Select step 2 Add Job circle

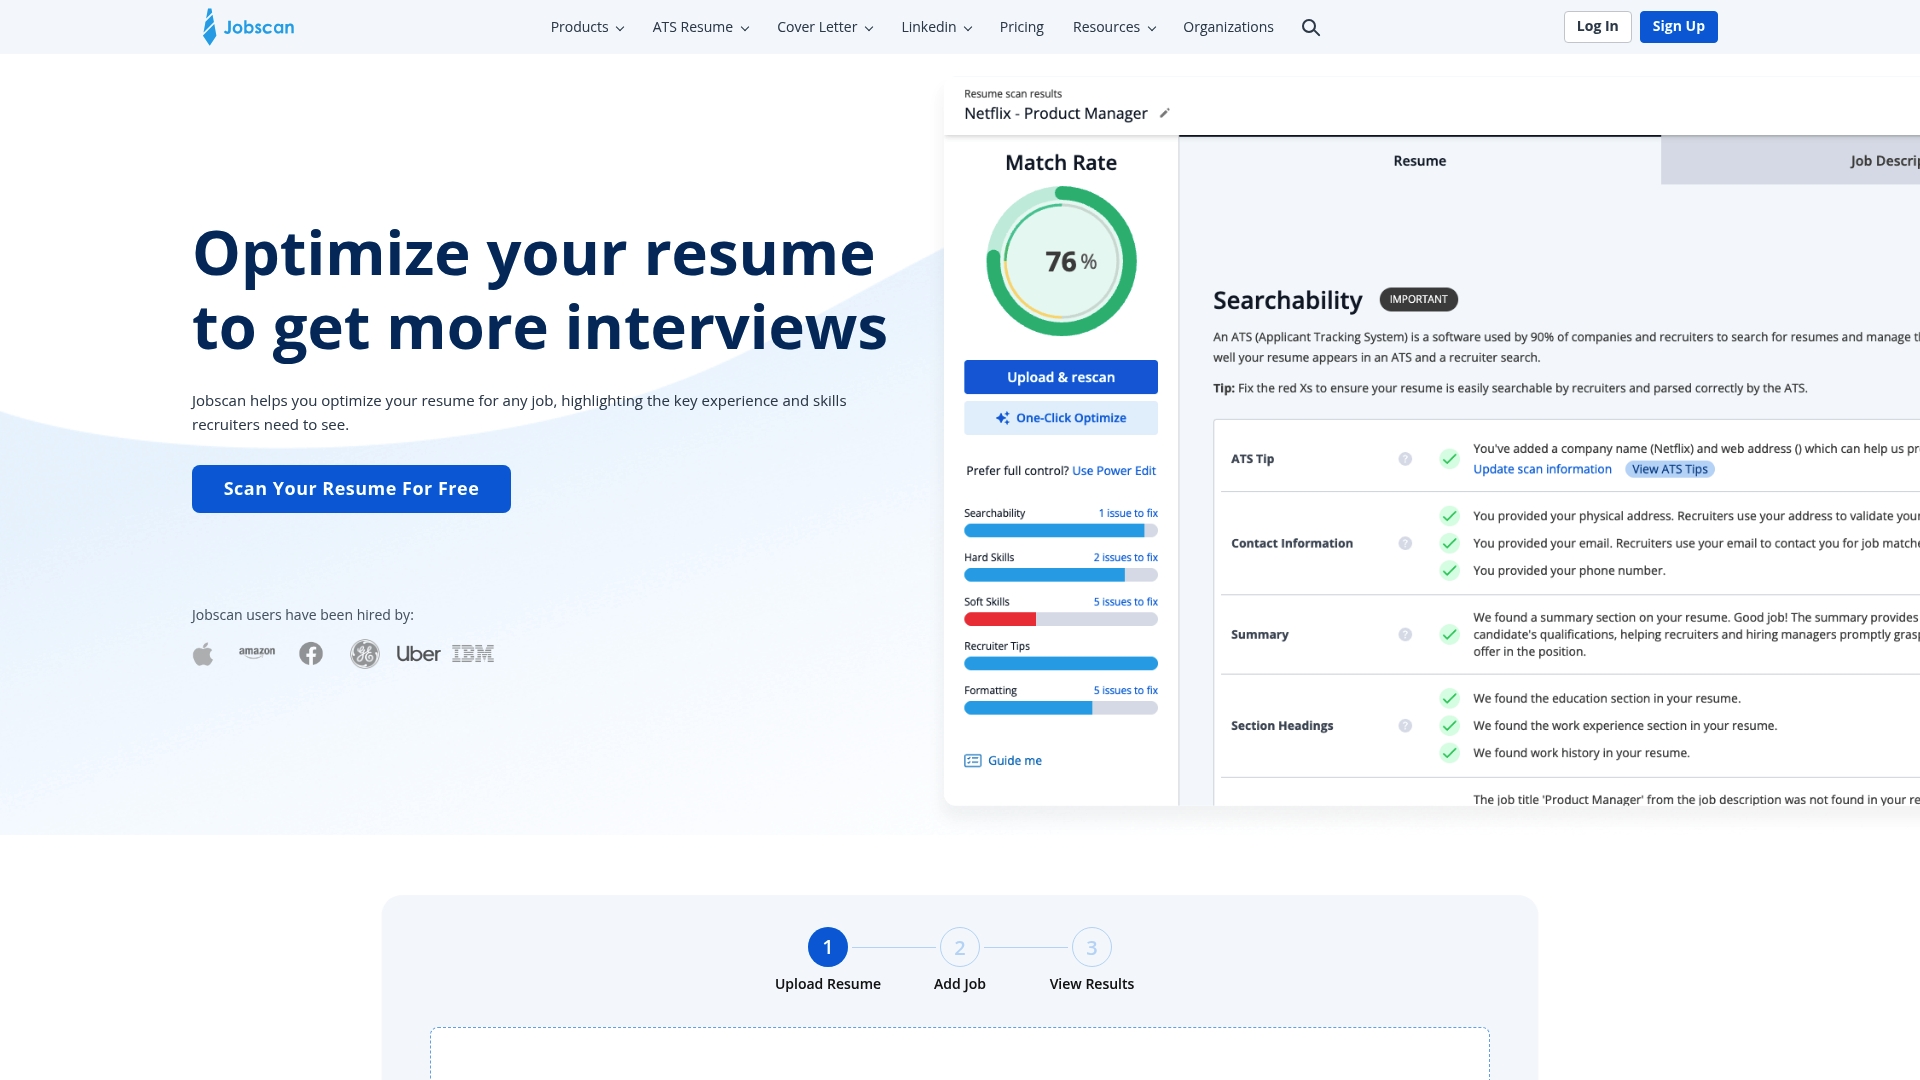point(959,946)
